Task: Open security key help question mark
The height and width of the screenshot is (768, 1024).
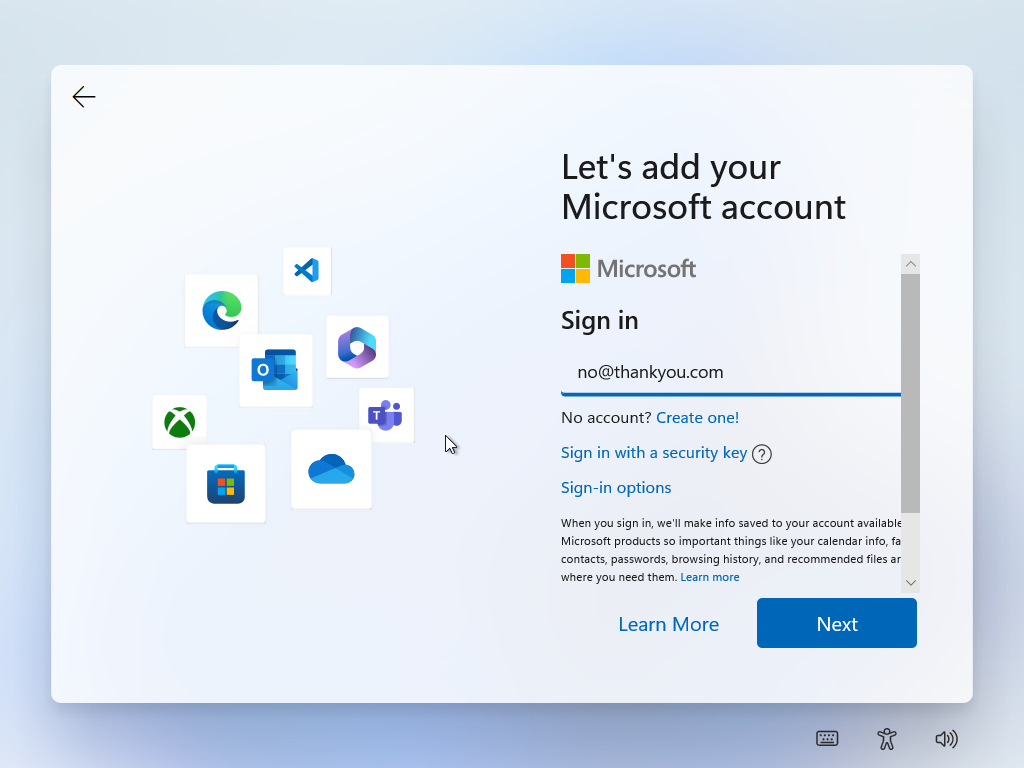Action: click(x=761, y=454)
